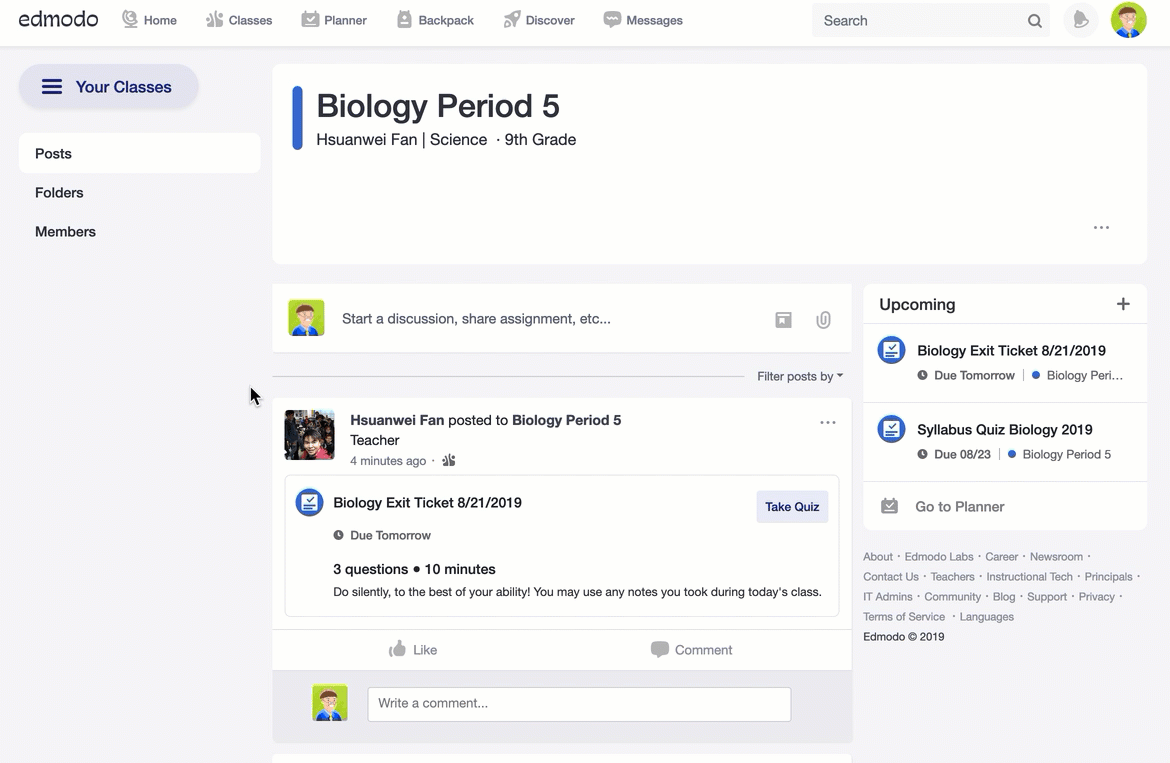Open Blog footer link
1170x763 pixels.
[1004, 597]
